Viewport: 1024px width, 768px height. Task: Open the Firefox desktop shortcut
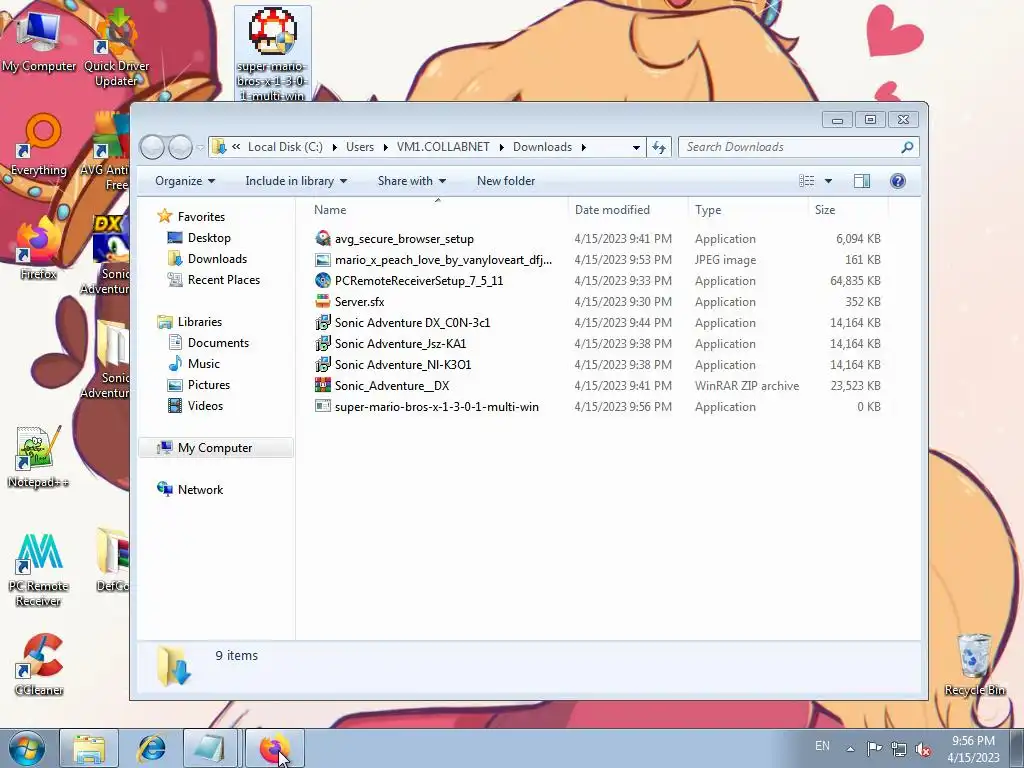click(x=39, y=249)
